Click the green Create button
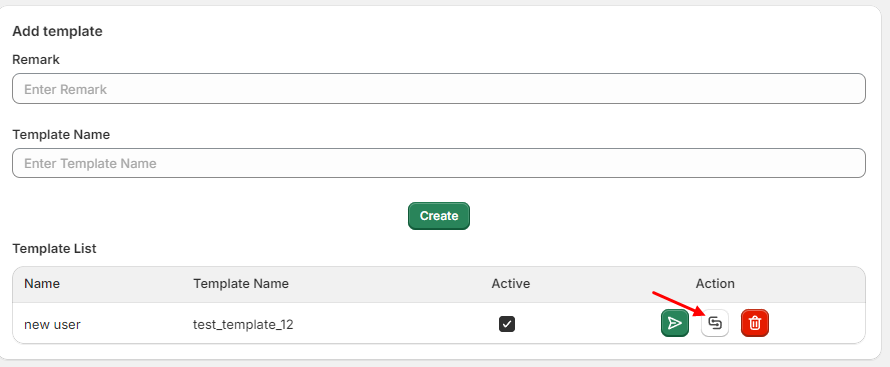 click(439, 216)
